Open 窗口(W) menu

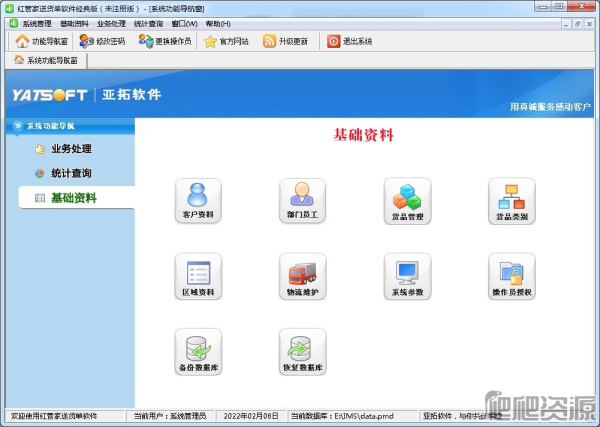(184, 24)
